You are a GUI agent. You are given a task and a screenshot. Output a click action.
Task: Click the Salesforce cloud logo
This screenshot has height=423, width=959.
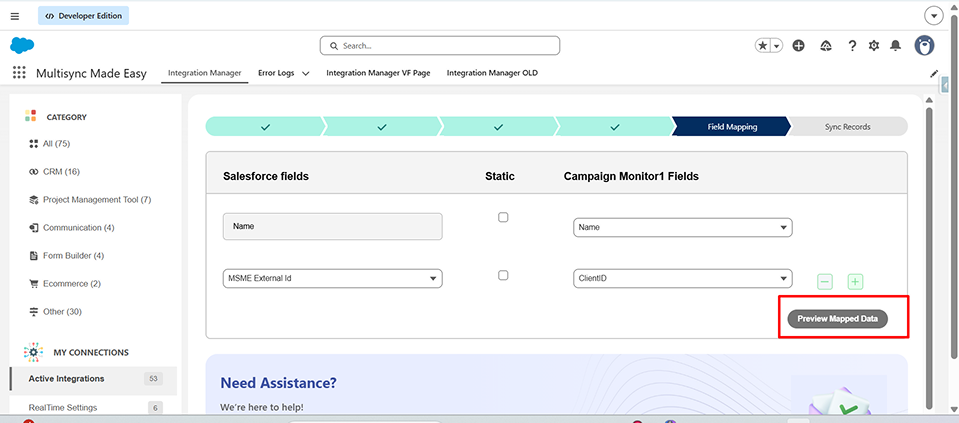point(22,45)
